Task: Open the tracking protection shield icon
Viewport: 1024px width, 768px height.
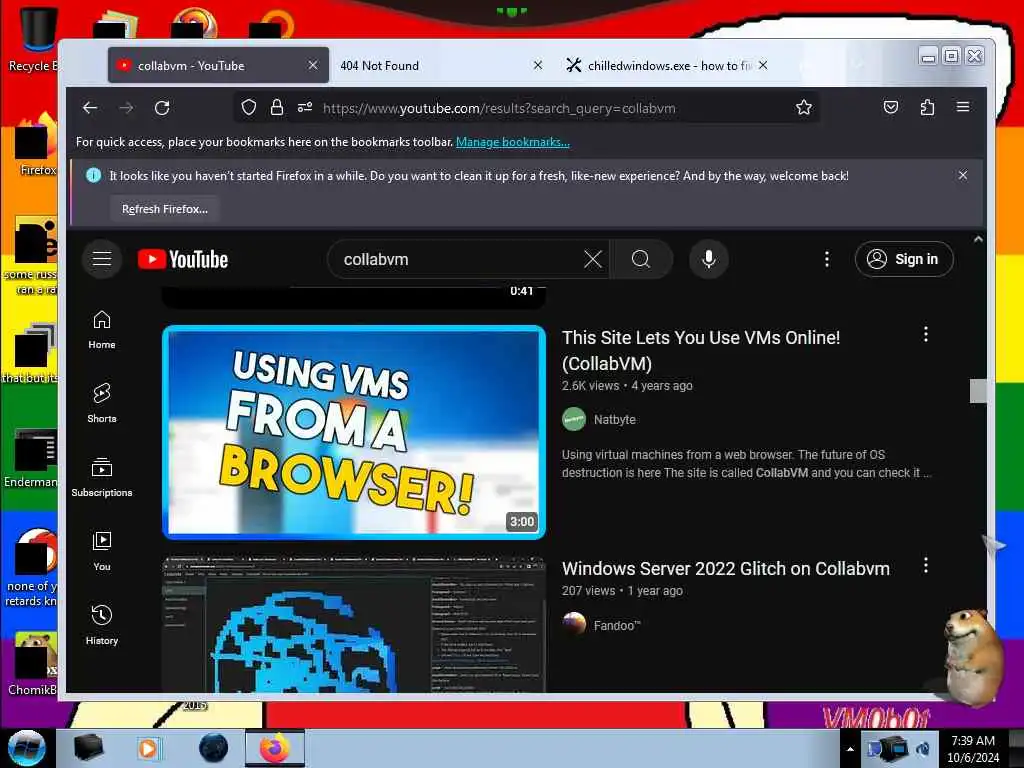Action: click(249, 107)
